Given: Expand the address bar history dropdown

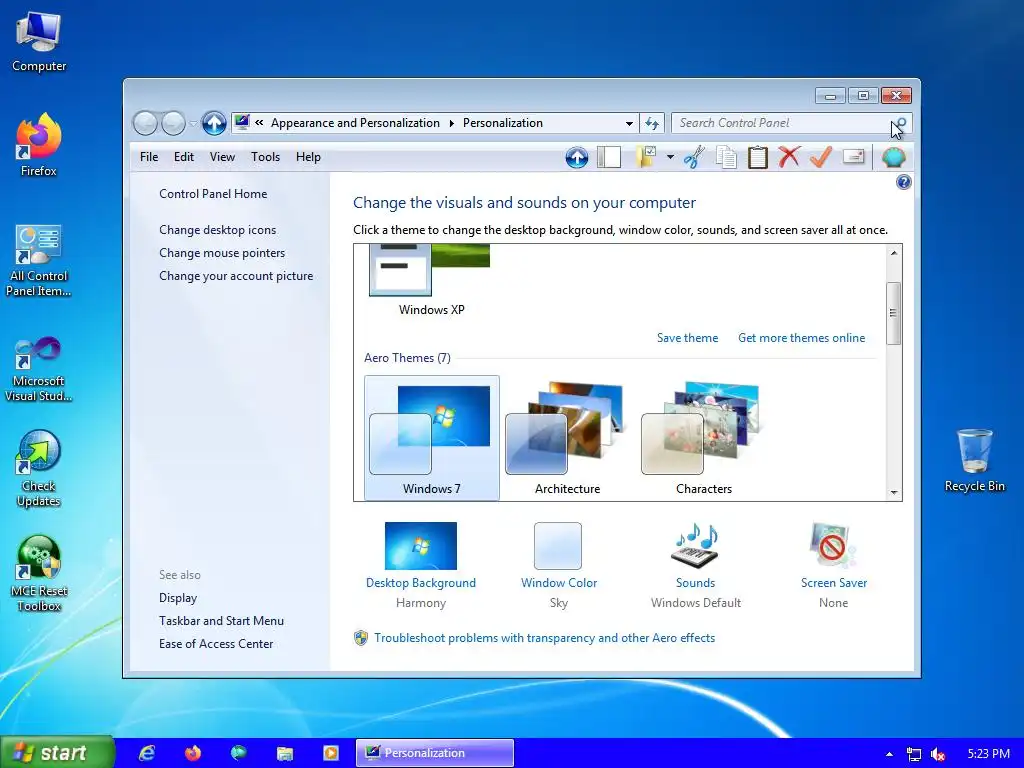Looking at the screenshot, I should [x=629, y=123].
